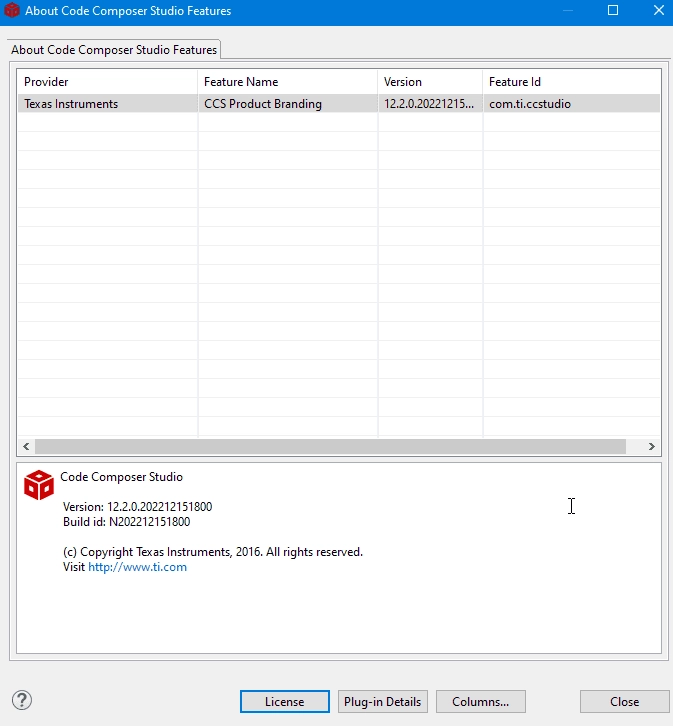Click the left arrow of the horizontal scrollbar
The image size is (673, 726).
point(26,446)
